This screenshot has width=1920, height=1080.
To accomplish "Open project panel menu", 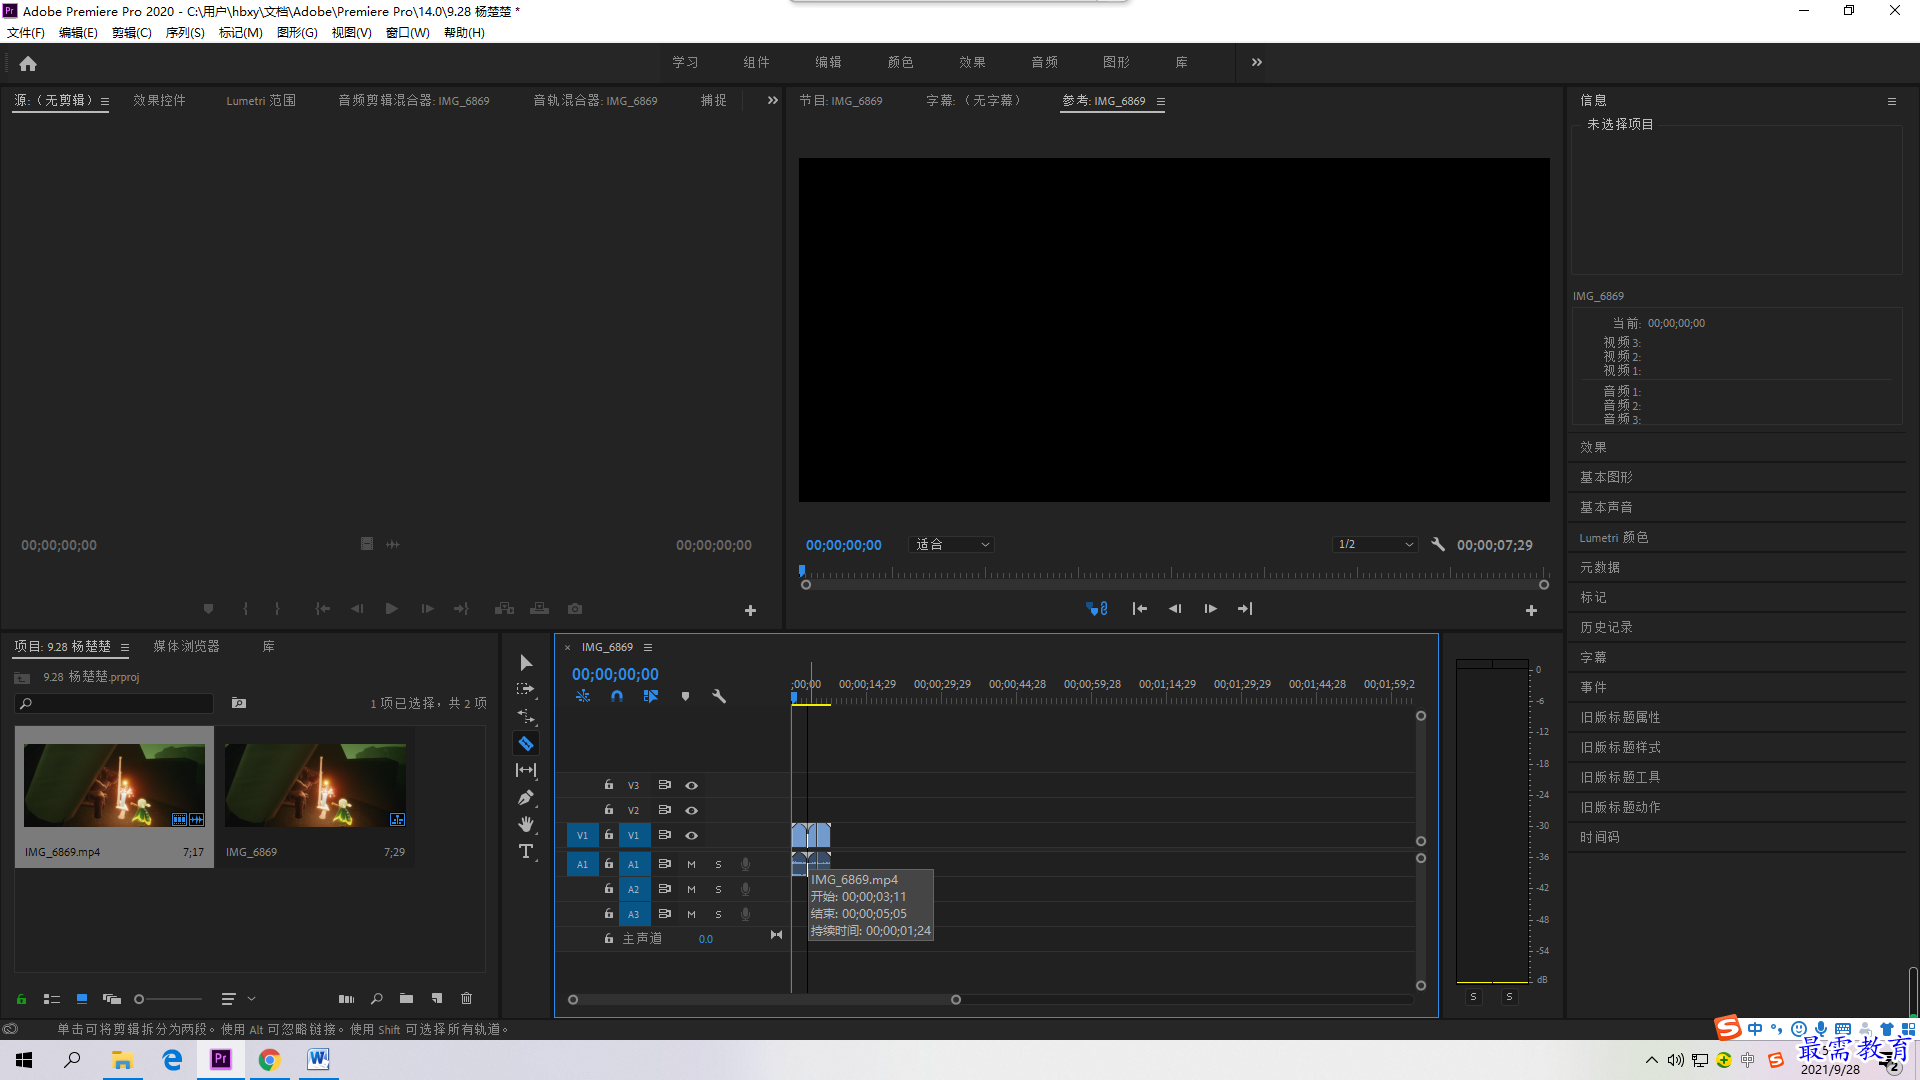I will [x=125, y=647].
